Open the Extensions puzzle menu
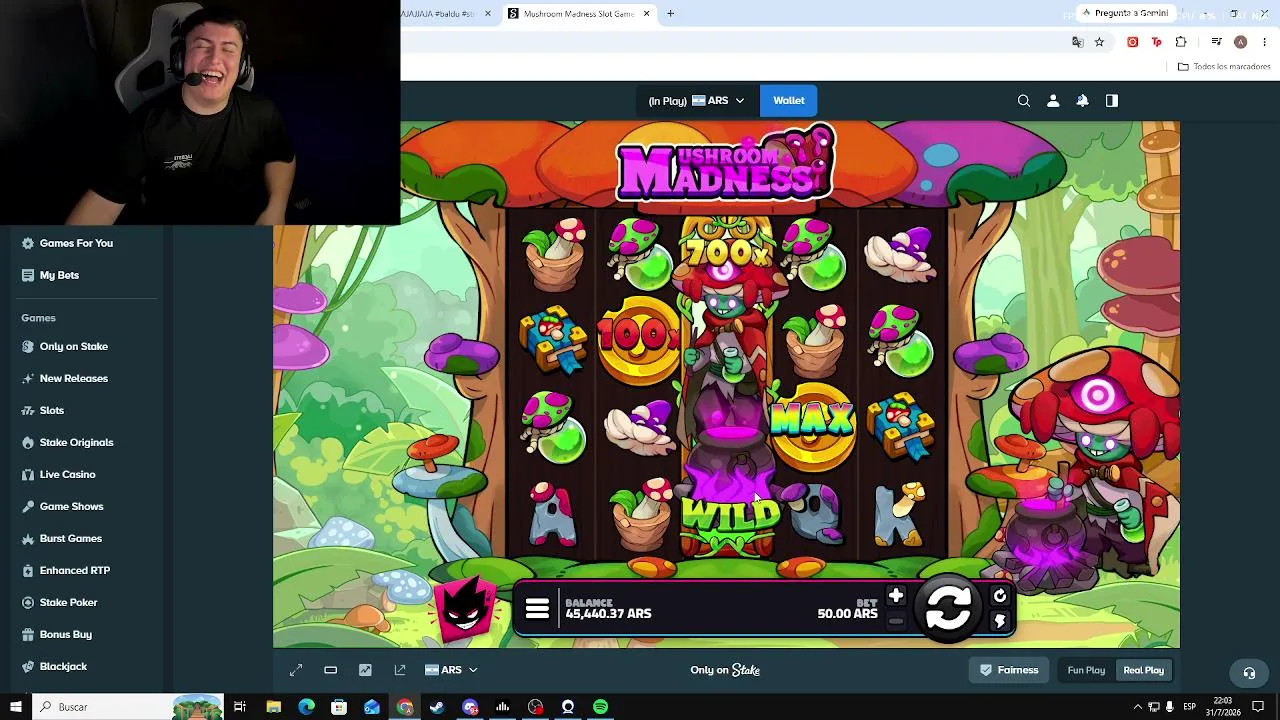The width and height of the screenshot is (1280, 720). (x=1181, y=42)
